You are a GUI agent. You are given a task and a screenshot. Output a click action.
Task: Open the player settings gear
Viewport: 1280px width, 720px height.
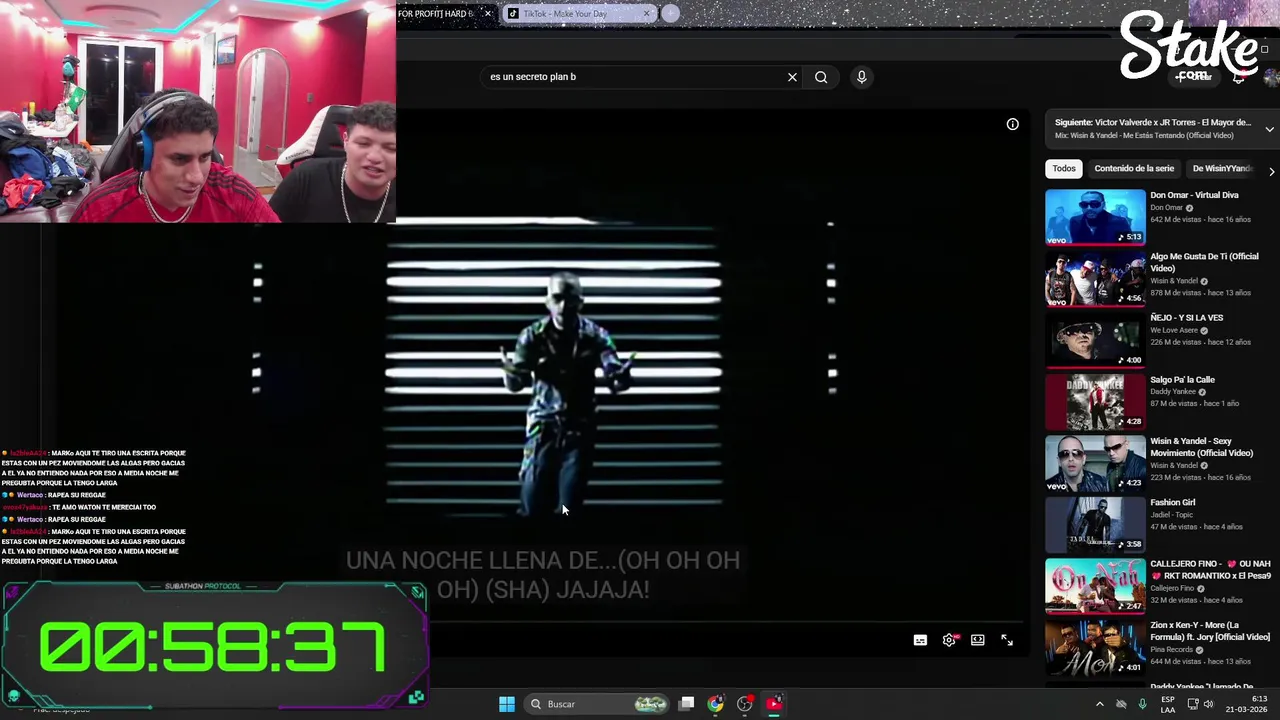click(x=949, y=640)
